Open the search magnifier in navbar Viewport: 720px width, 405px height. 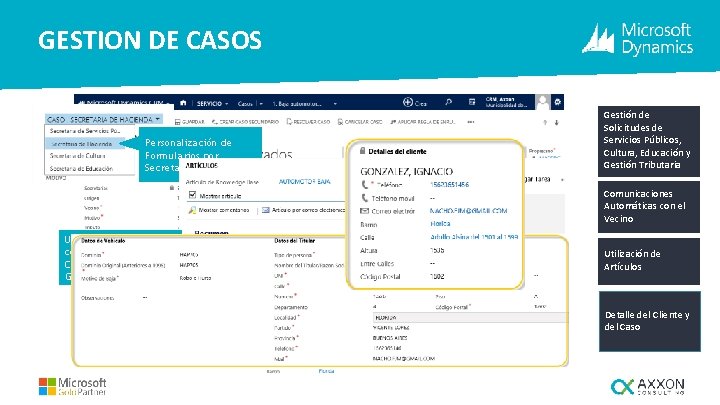click(x=449, y=102)
